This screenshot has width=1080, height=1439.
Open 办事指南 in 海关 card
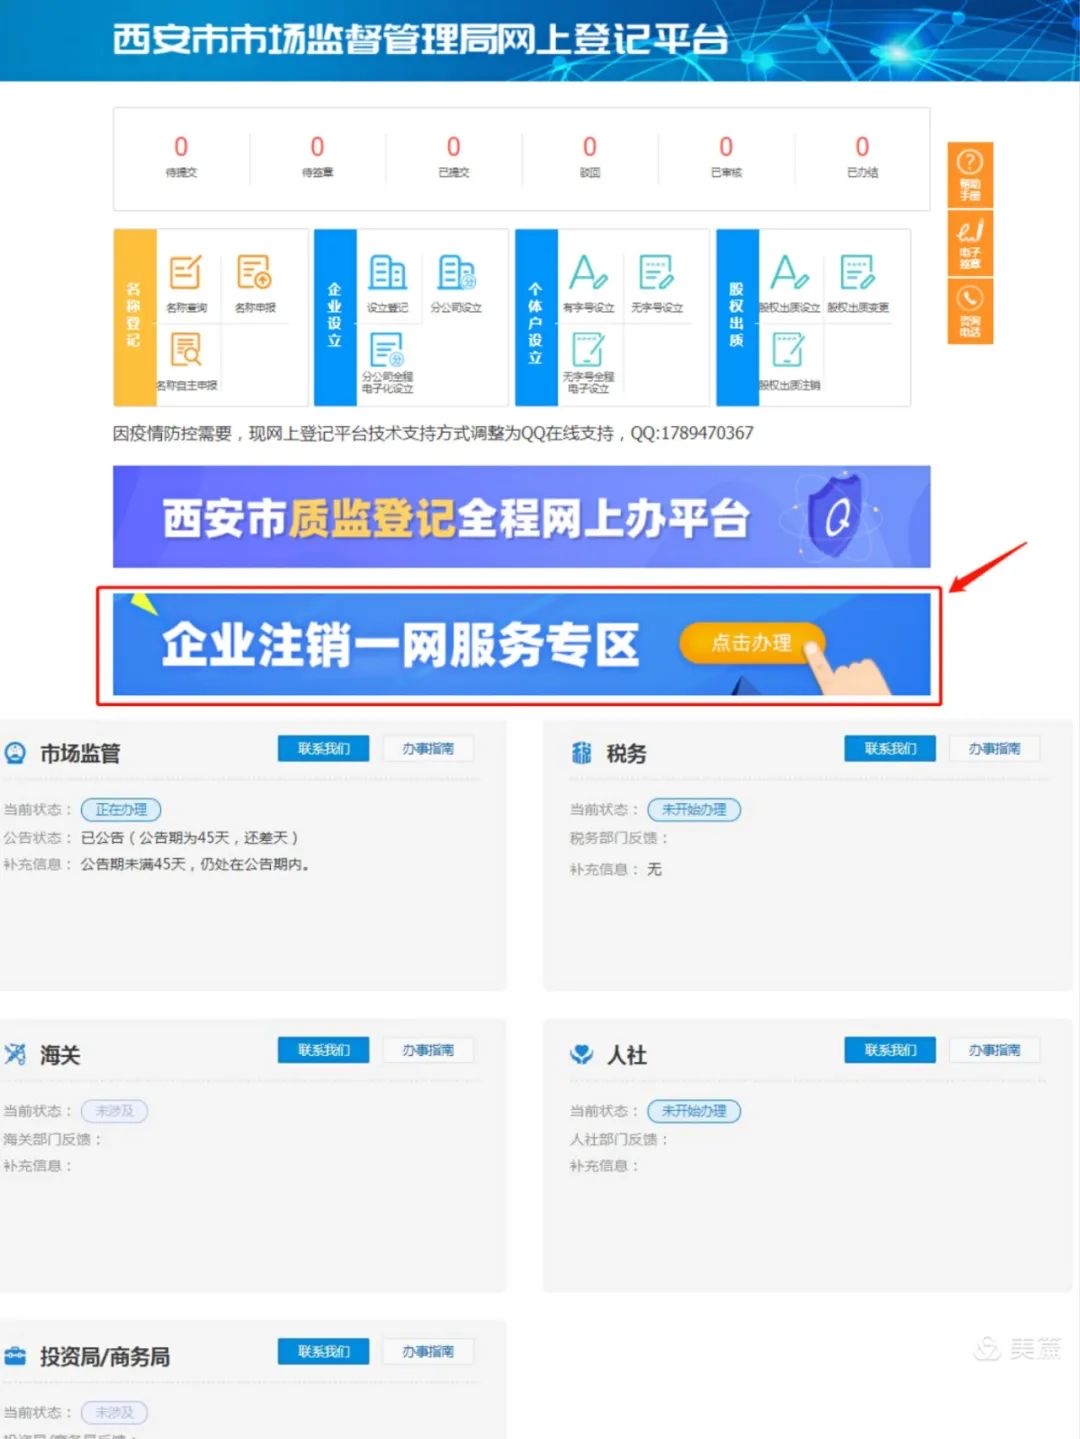tap(428, 1050)
